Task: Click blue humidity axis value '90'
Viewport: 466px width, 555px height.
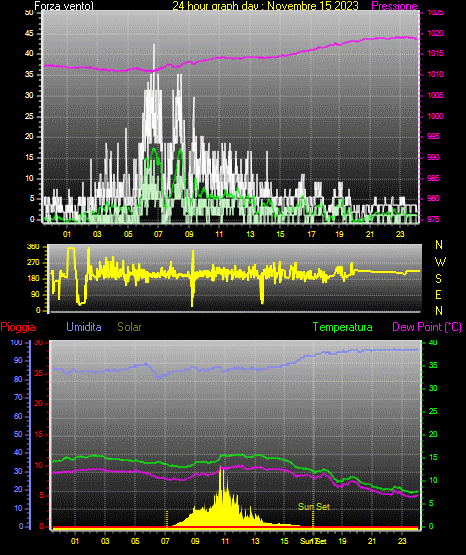Action: 18,360
